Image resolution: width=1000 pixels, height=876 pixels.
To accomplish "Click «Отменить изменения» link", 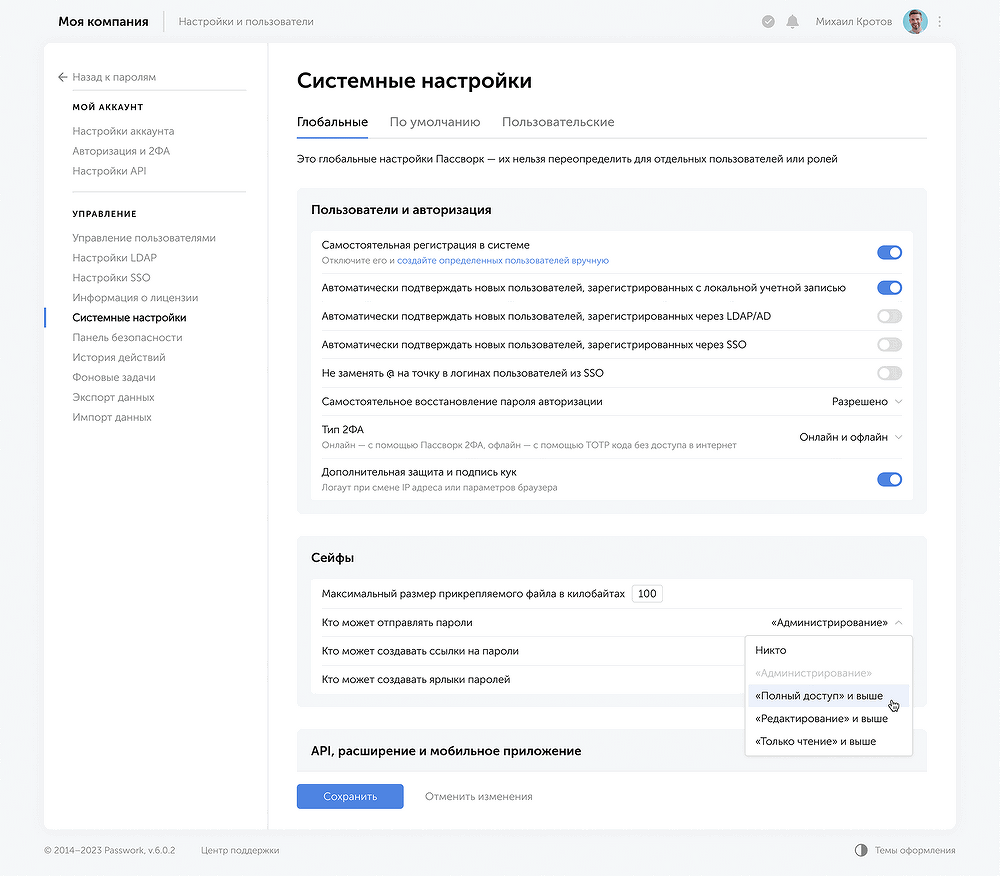I will 478,797.
